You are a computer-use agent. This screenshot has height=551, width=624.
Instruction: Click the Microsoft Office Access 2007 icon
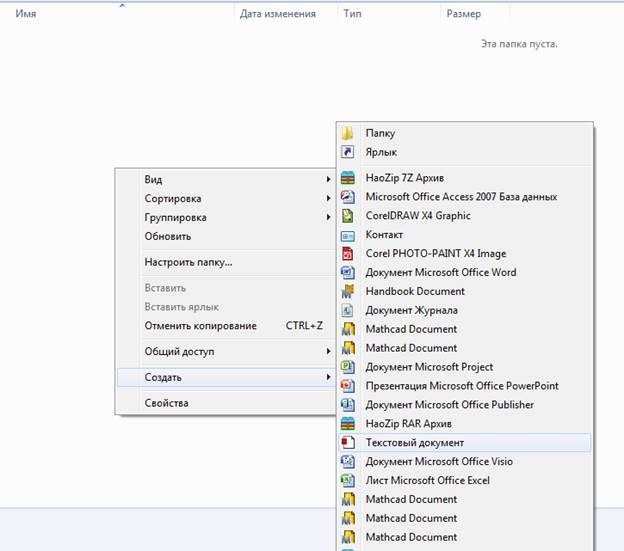coord(348,197)
